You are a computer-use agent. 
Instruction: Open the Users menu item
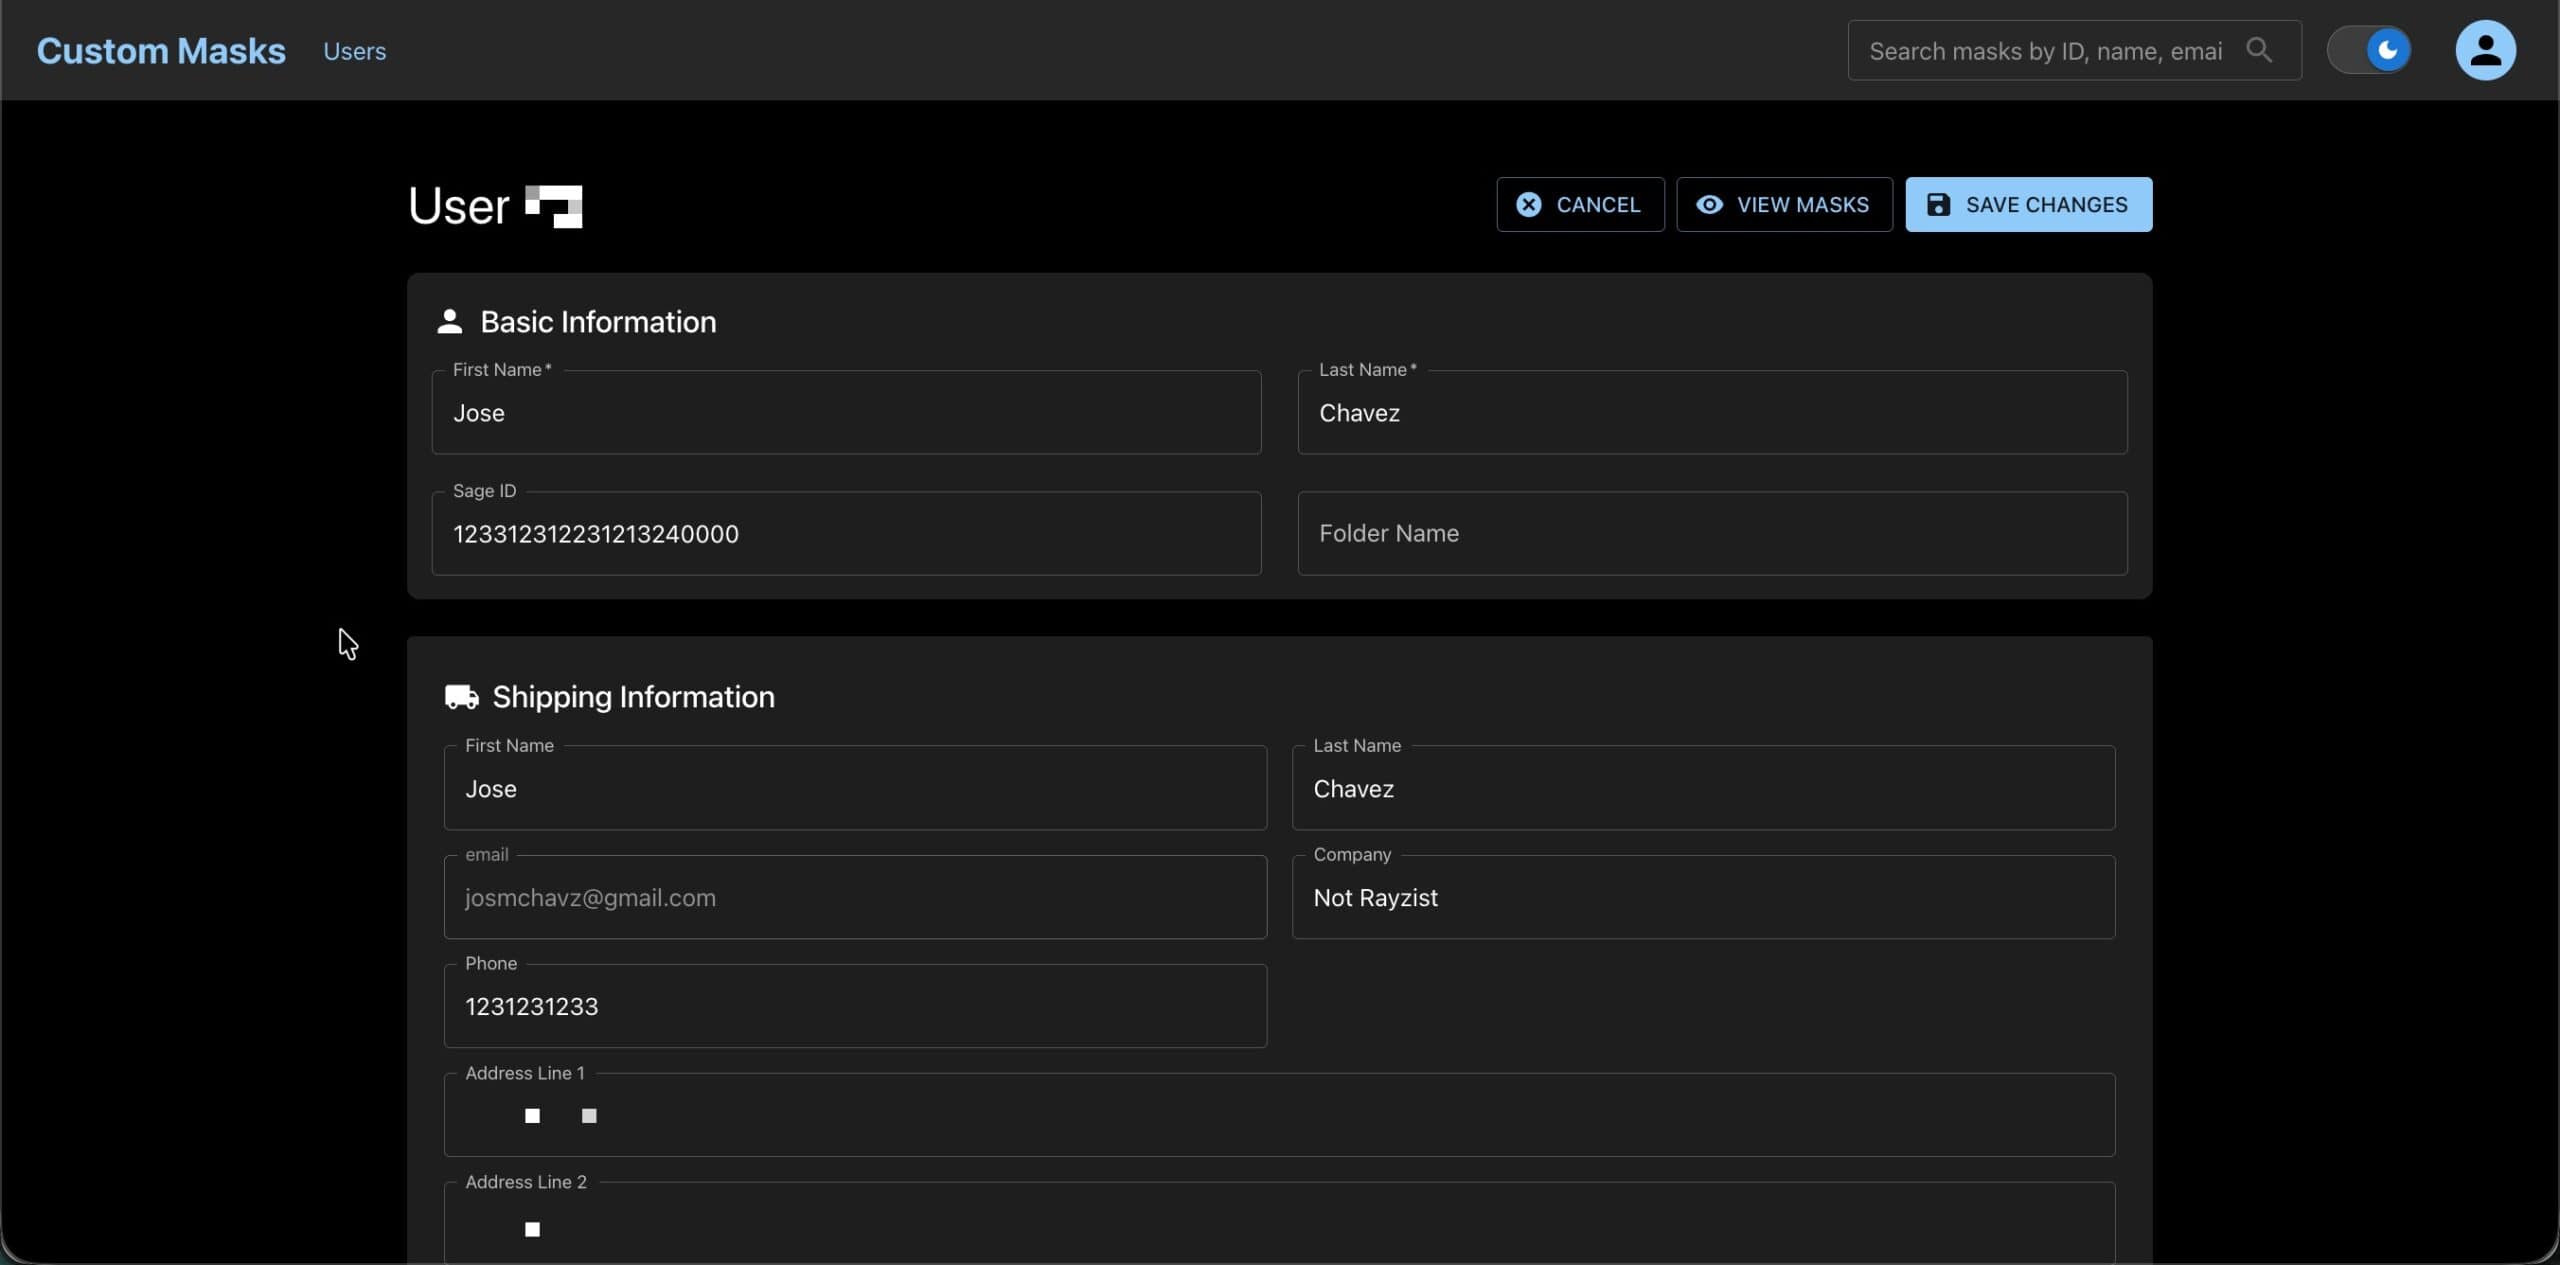(354, 51)
